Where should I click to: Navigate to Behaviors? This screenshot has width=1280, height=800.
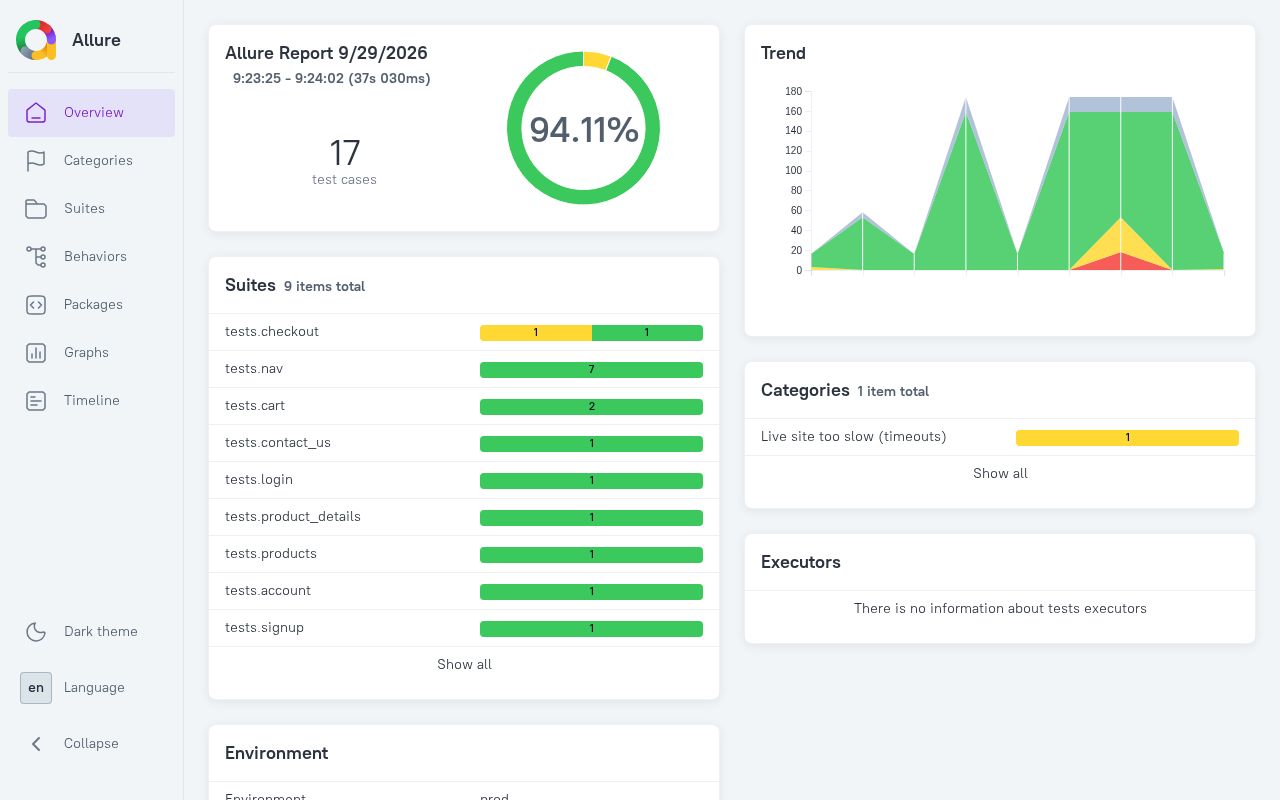(x=91, y=257)
